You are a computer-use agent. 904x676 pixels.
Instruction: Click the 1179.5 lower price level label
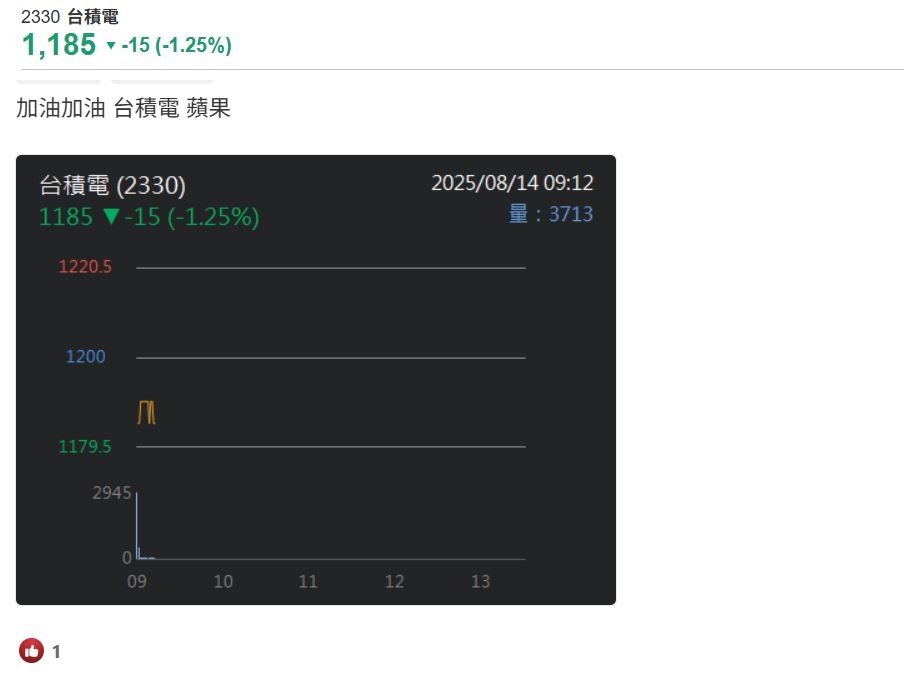click(85, 447)
